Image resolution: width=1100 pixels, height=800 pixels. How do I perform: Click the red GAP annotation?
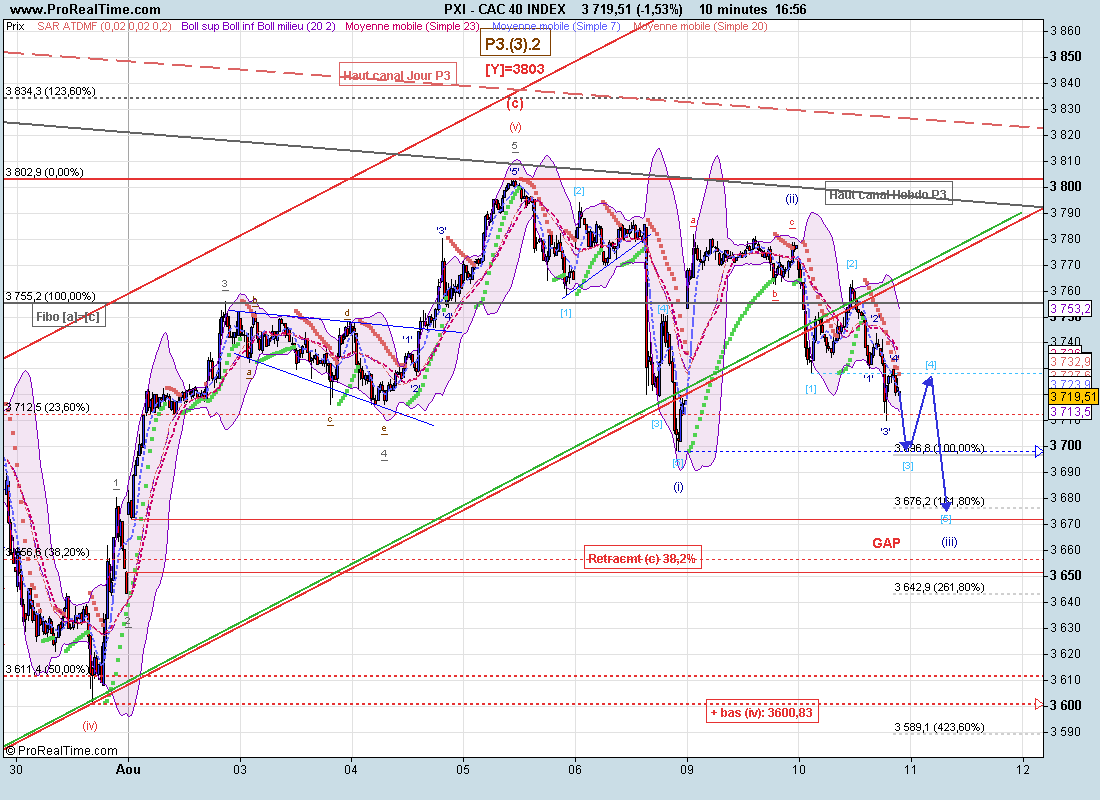point(886,542)
